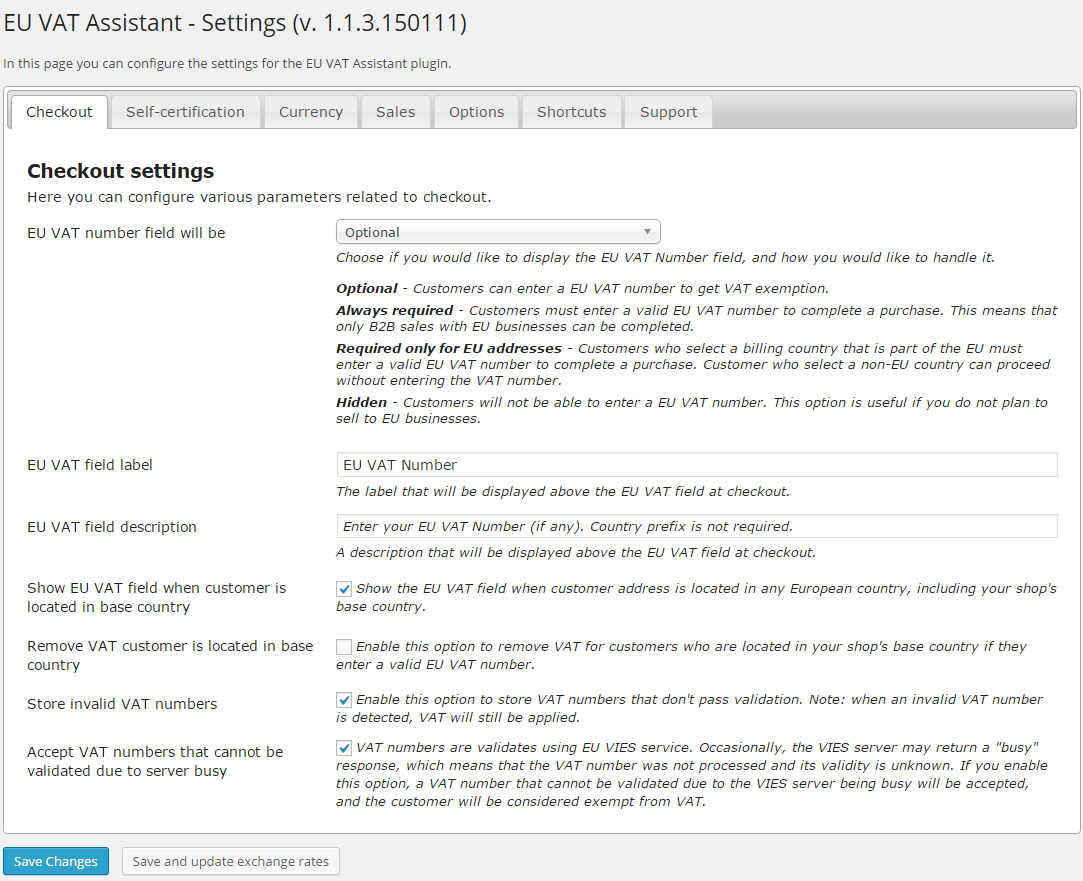
Task: Click Save and update exchange rates
Action: point(231,861)
